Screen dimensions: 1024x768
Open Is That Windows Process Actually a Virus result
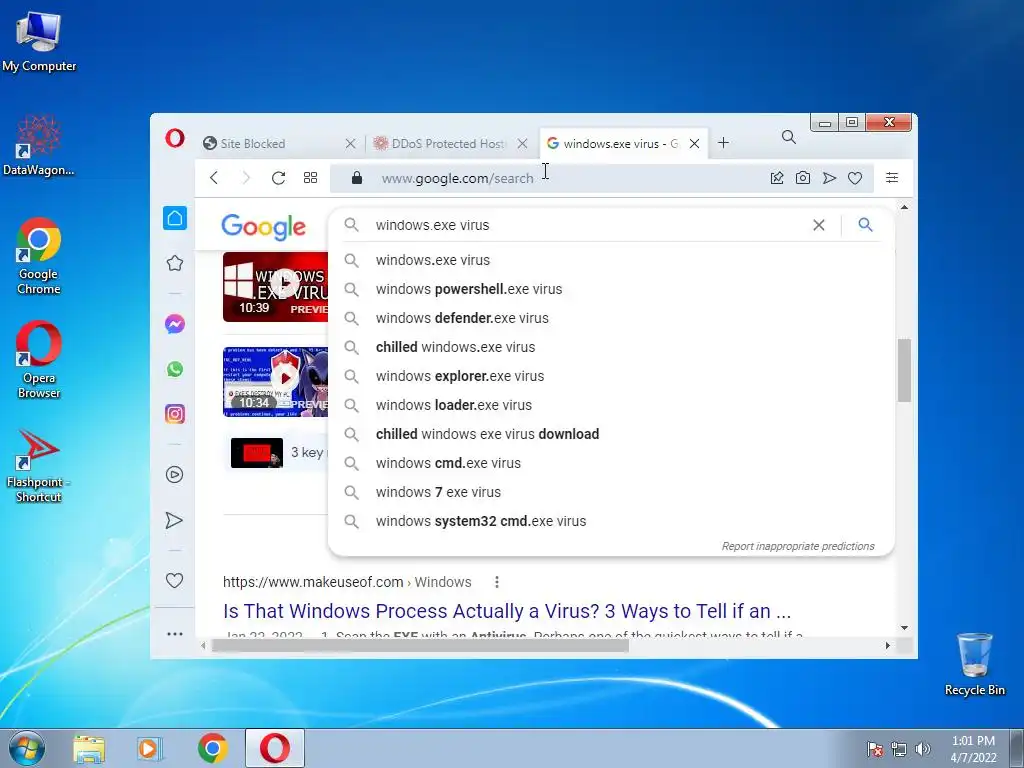(507, 611)
